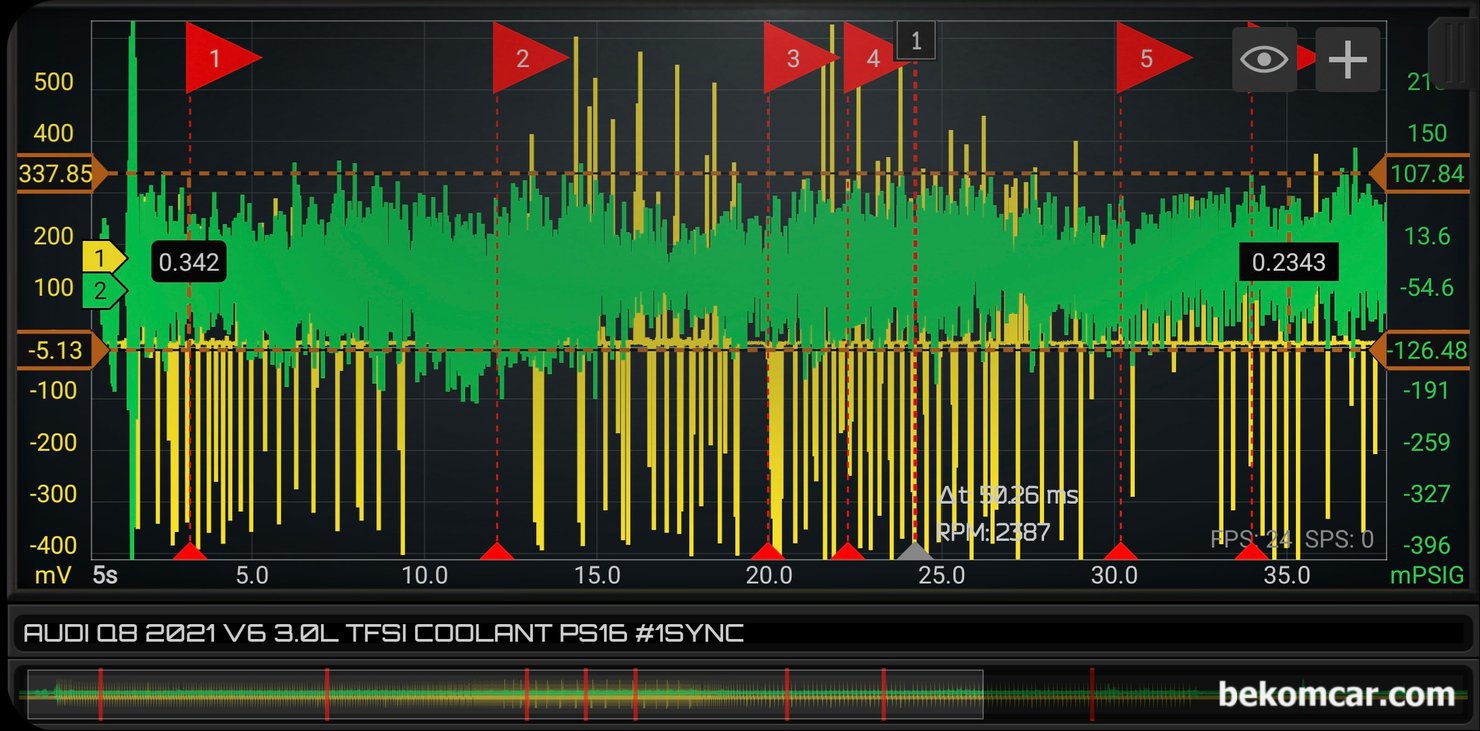Select red flag marker 1
1480x731 pixels.
223,58
